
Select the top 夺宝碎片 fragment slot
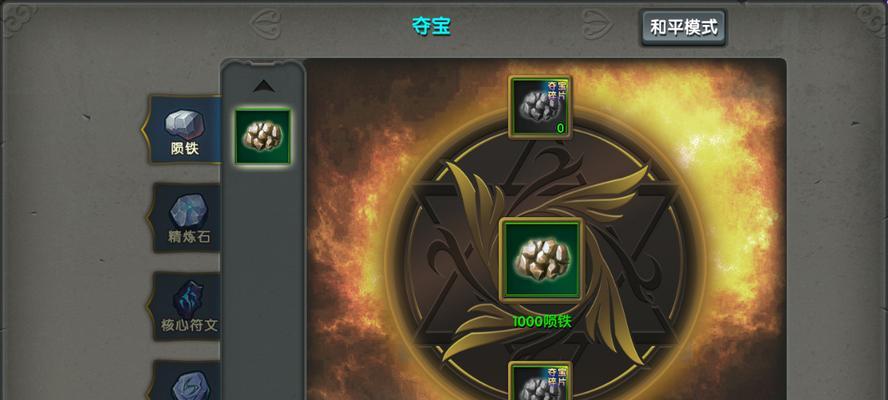(540, 107)
